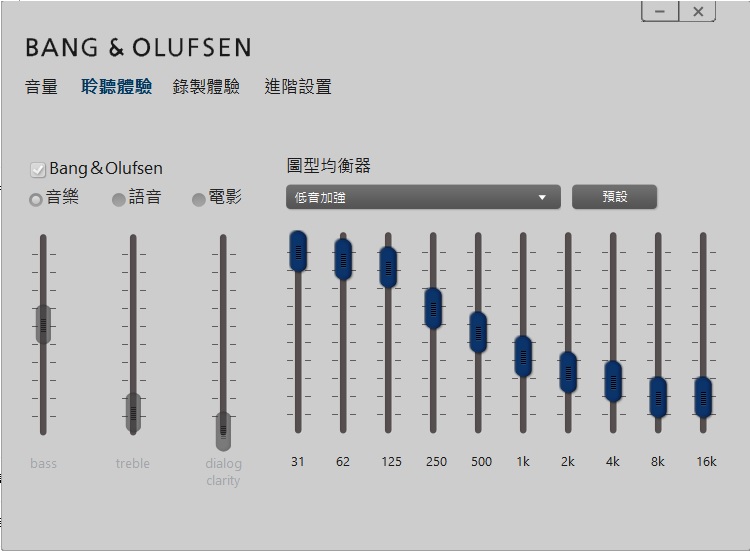750x551 pixels.
Task: Select the 音樂 radio option
Action: (36, 199)
